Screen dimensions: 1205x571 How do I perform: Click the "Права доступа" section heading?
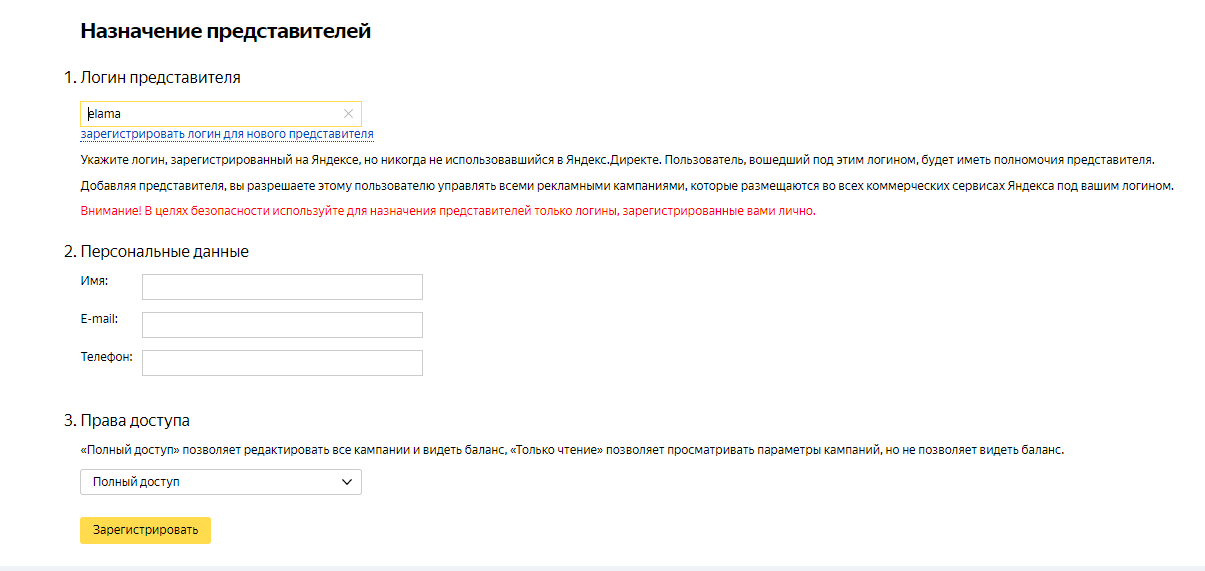pos(135,420)
